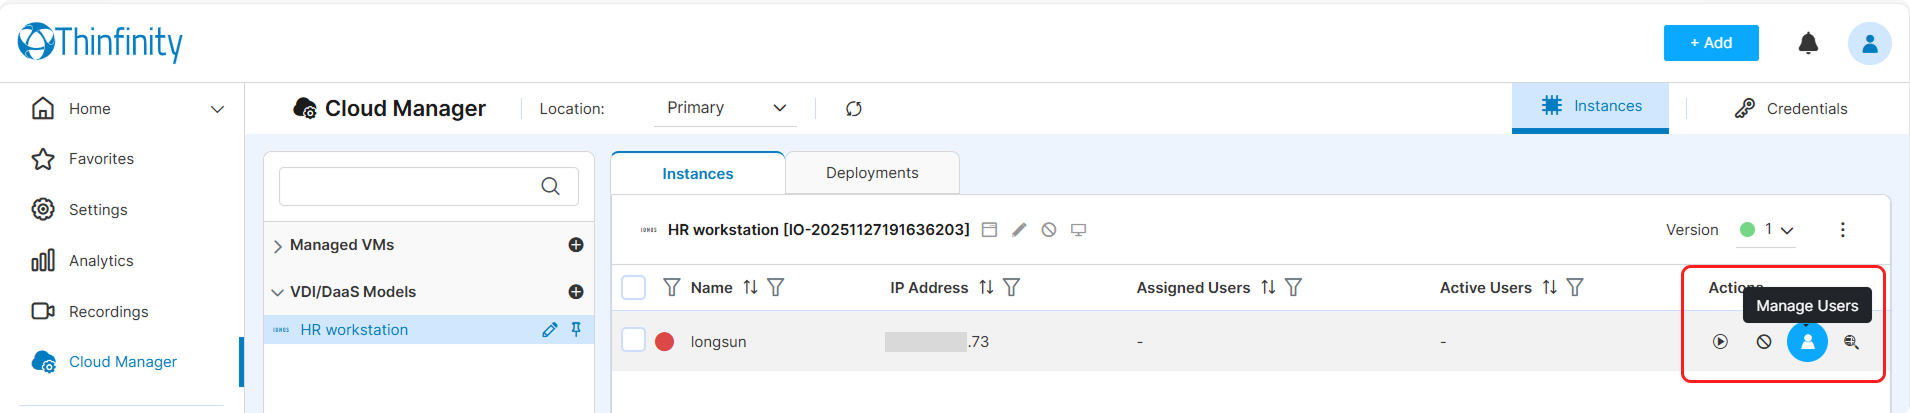Sort the table by IP Address
This screenshot has height=413, width=1910.
click(986, 288)
